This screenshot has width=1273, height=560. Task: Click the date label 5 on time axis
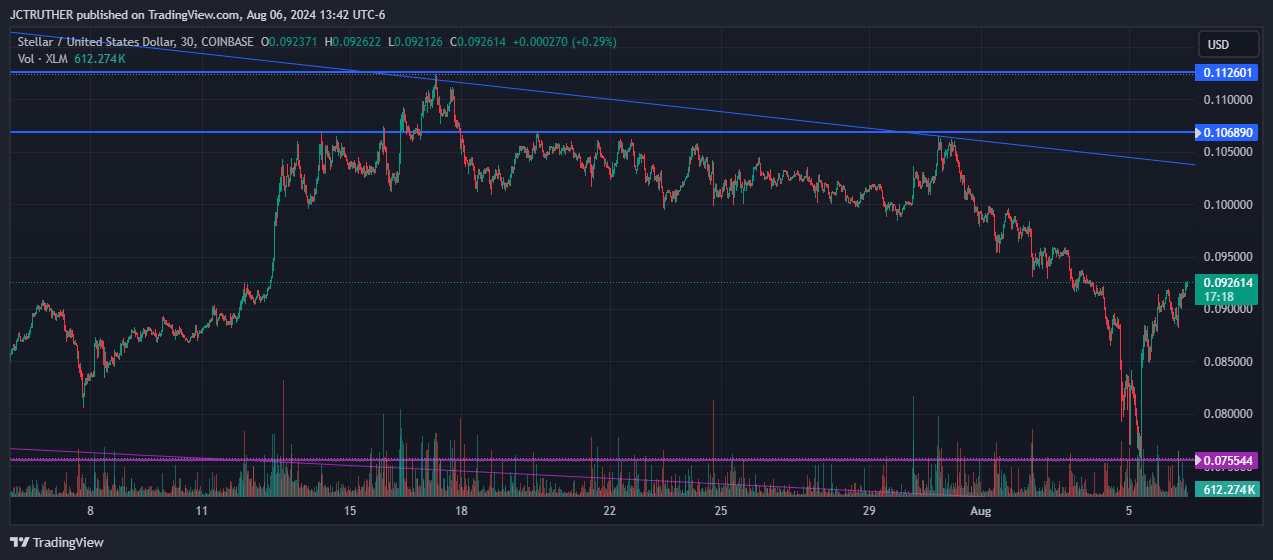tap(1129, 511)
